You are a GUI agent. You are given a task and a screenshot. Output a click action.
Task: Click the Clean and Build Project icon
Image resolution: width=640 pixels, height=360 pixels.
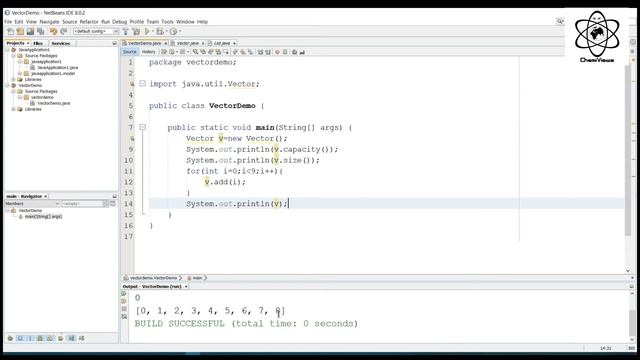point(136,31)
